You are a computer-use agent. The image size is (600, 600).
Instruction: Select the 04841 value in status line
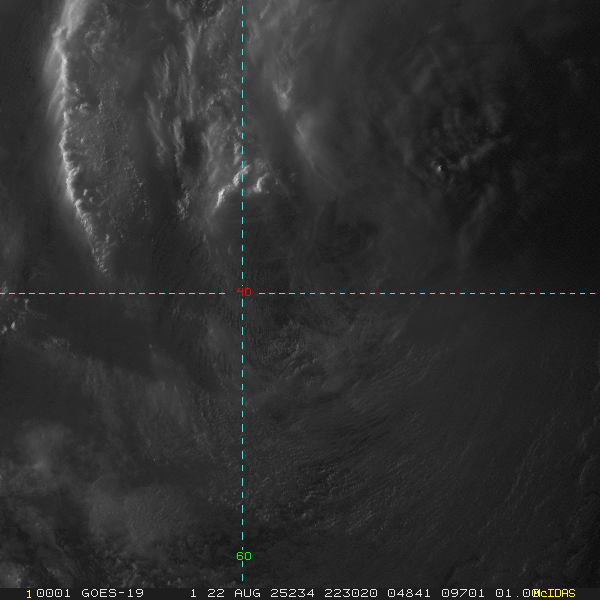(x=409, y=593)
